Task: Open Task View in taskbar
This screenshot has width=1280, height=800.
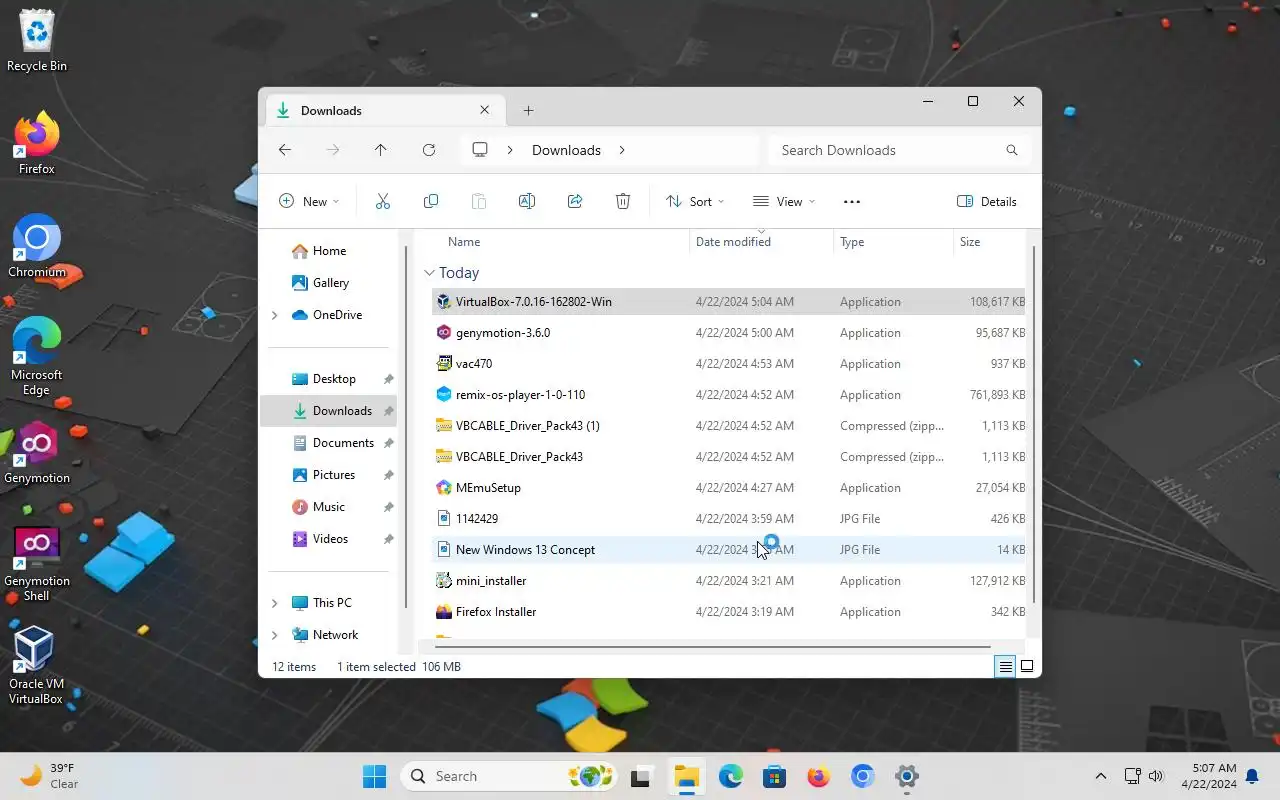Action: click(641, 776)
